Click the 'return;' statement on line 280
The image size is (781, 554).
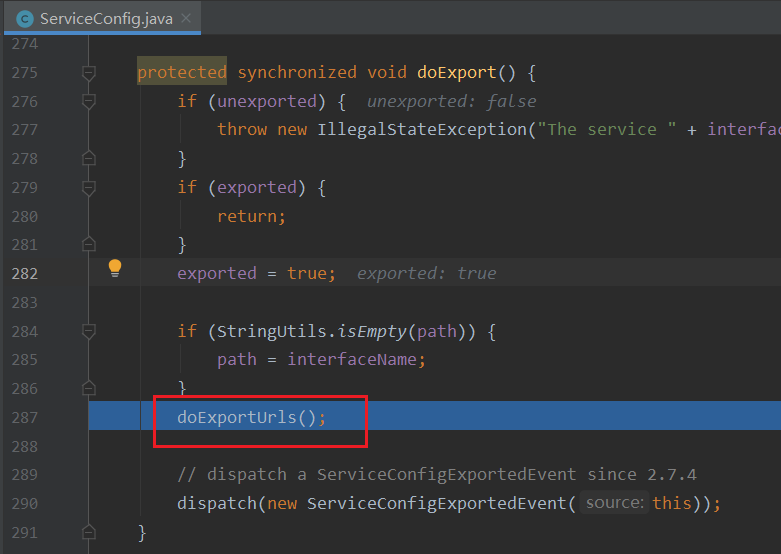pos(252,216)
